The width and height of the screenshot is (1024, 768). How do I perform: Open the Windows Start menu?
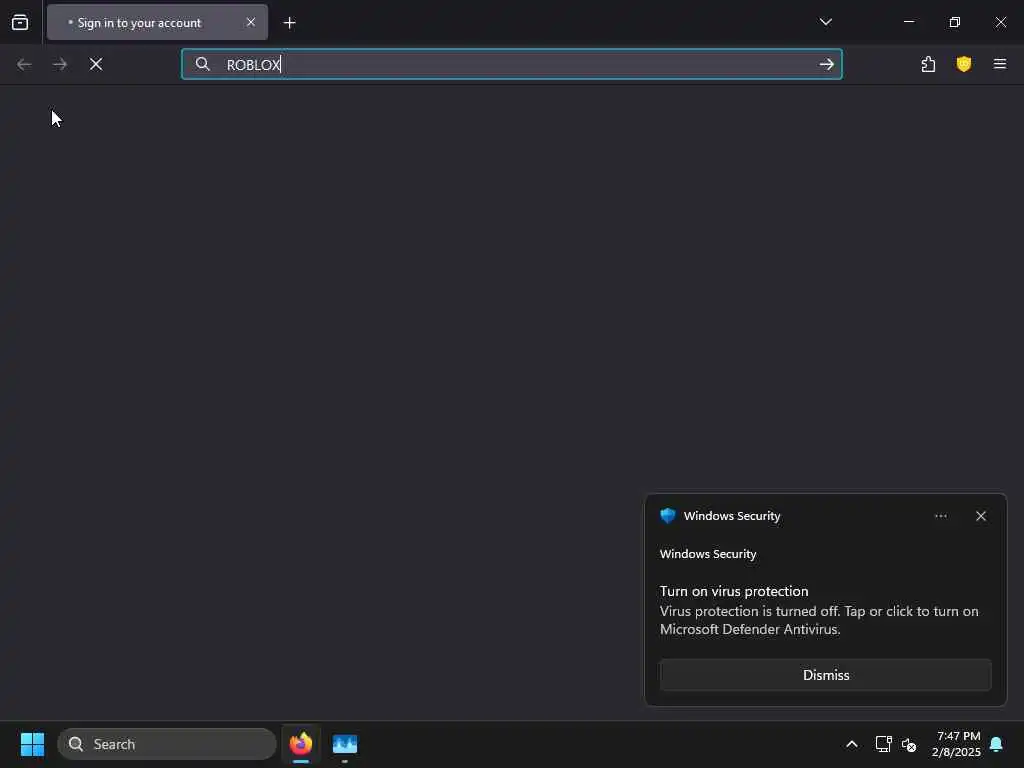tap(32, 744)
